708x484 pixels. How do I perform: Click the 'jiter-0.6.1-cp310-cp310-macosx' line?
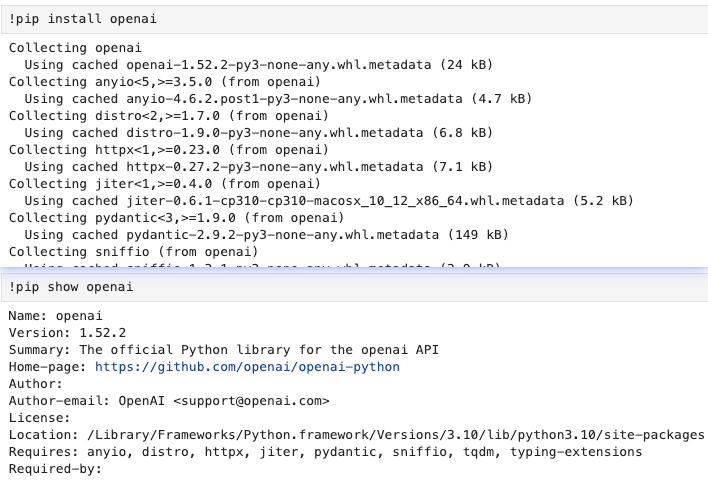tap(329, 200)
